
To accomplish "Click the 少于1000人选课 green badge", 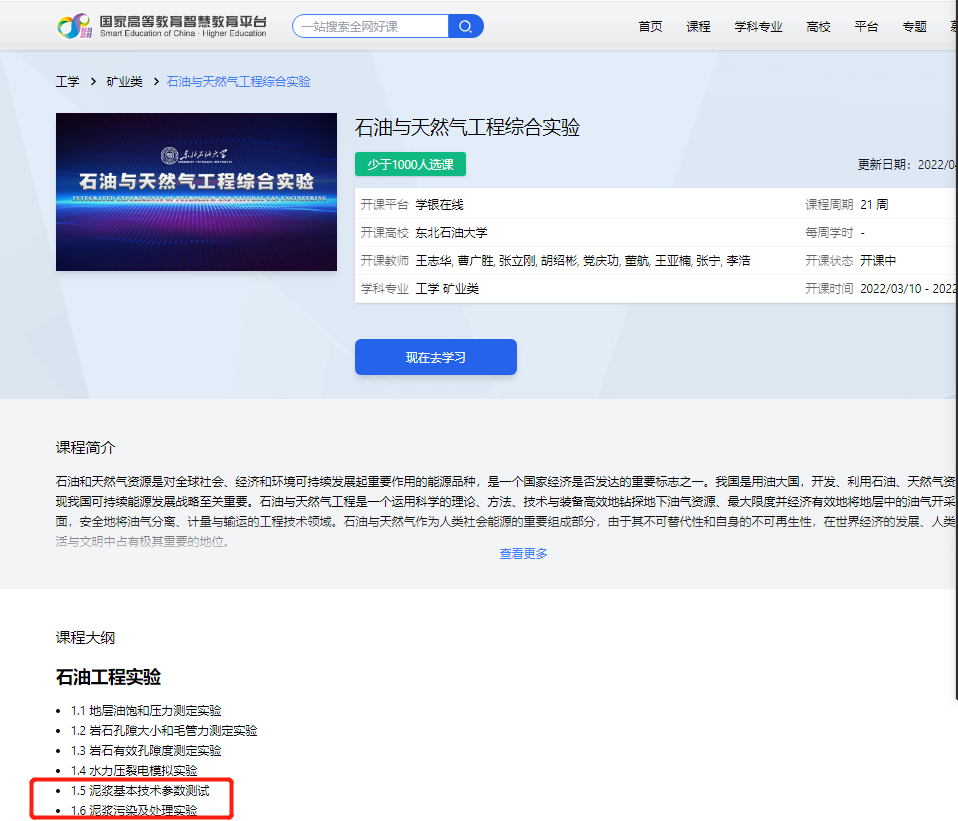I will (410, 164).
